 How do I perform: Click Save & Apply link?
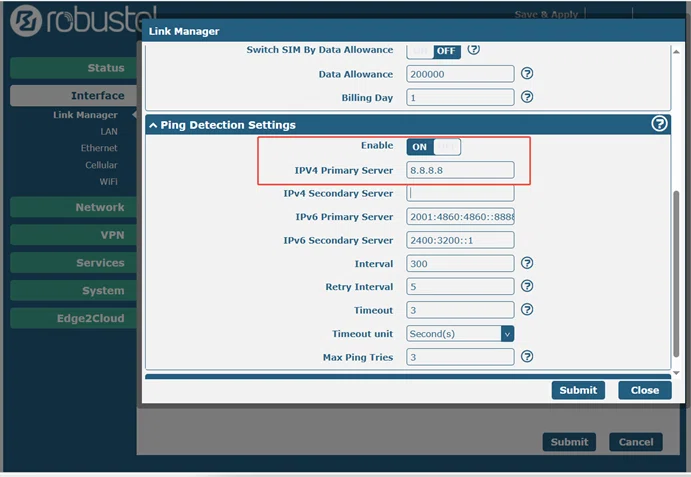pos(546,14)
